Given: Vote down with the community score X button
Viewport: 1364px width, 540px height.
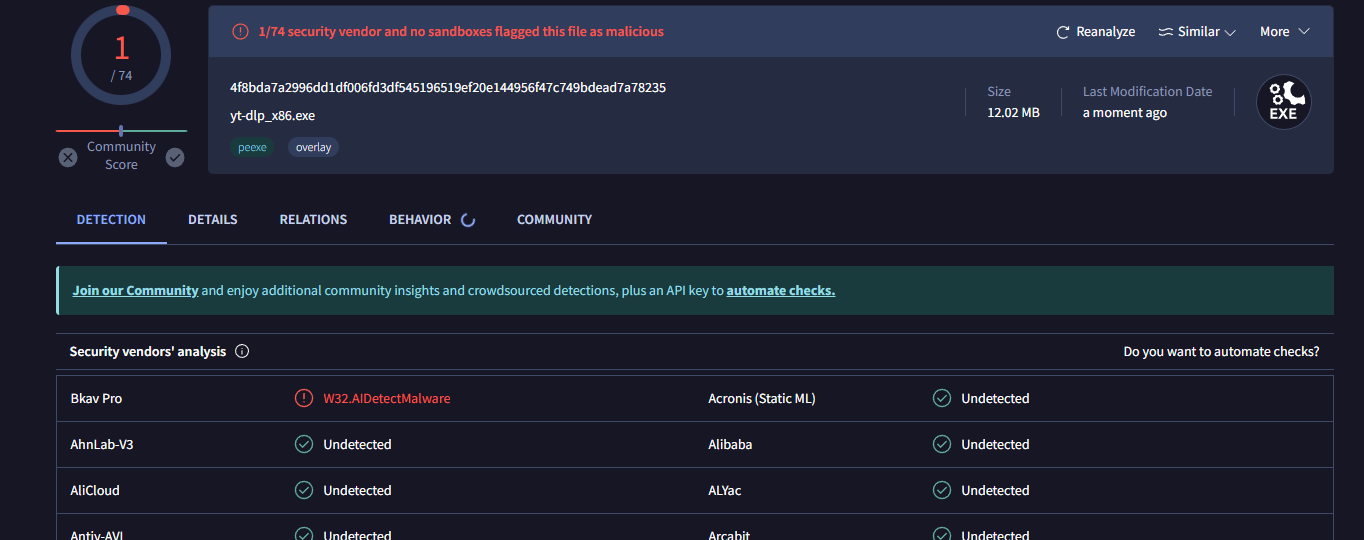Looking at the screenshot, I should 68,157.
